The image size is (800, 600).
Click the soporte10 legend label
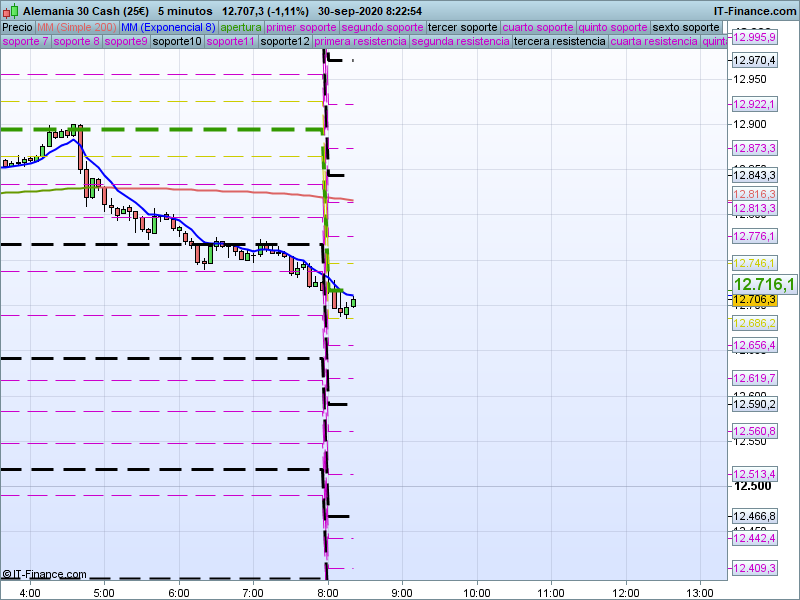click(x=177, y=42)
